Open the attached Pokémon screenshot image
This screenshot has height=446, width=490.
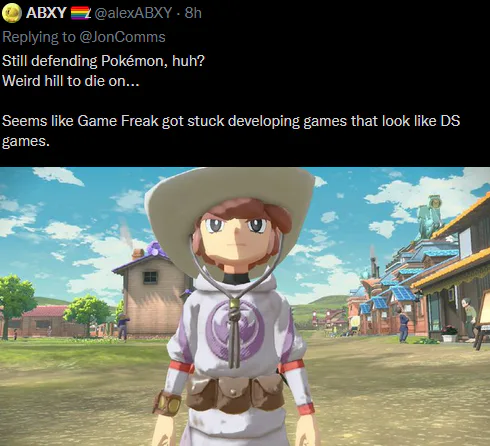(245, 306)
